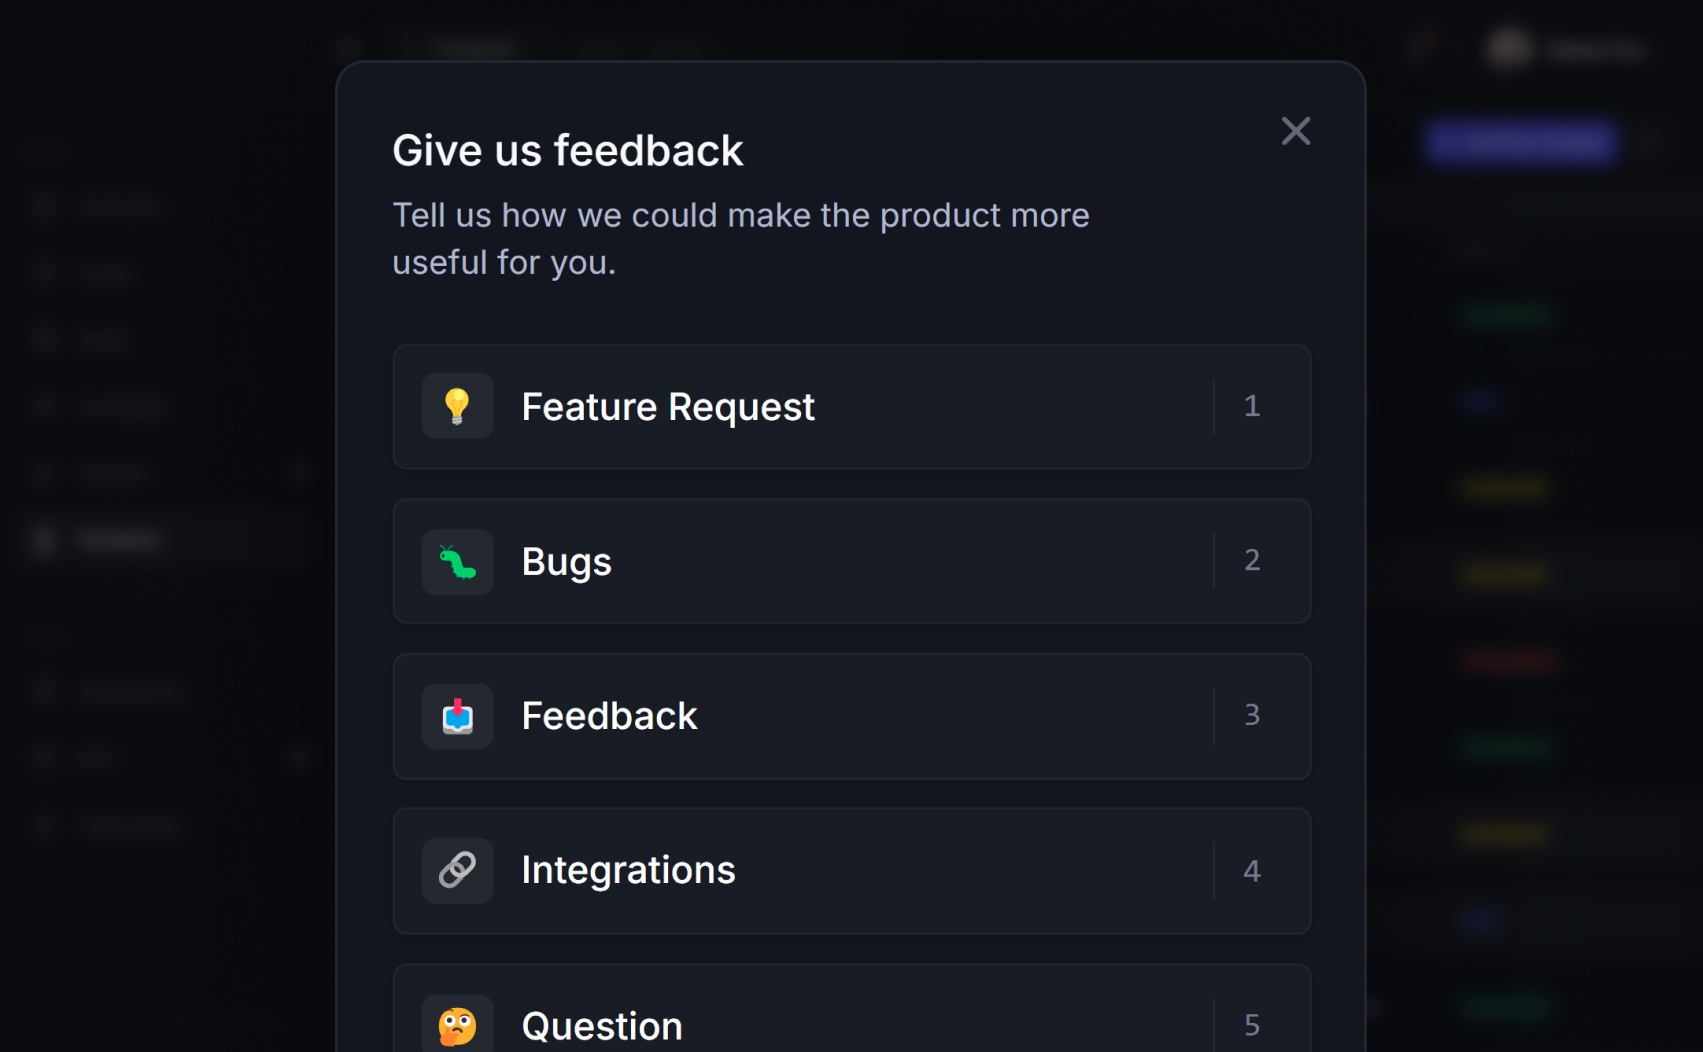Click the green caterpillar bug icon
This screenshot has height=1052, width=1703.
tap(458, 562)
